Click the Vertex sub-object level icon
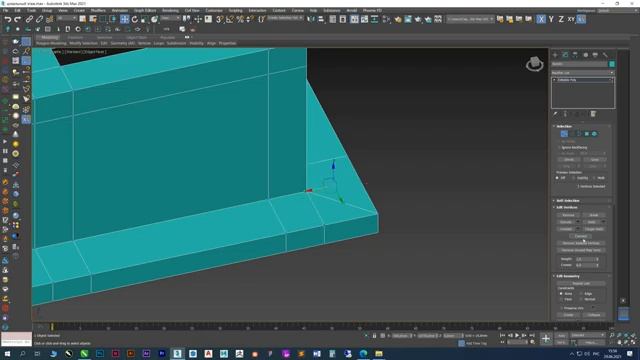This screenshot has width=640, height=360. coord(564,134)
